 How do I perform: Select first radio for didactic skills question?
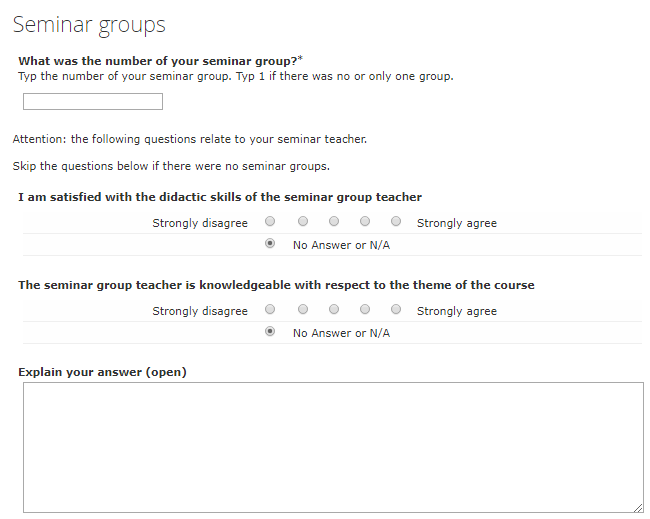coord(270,221)
